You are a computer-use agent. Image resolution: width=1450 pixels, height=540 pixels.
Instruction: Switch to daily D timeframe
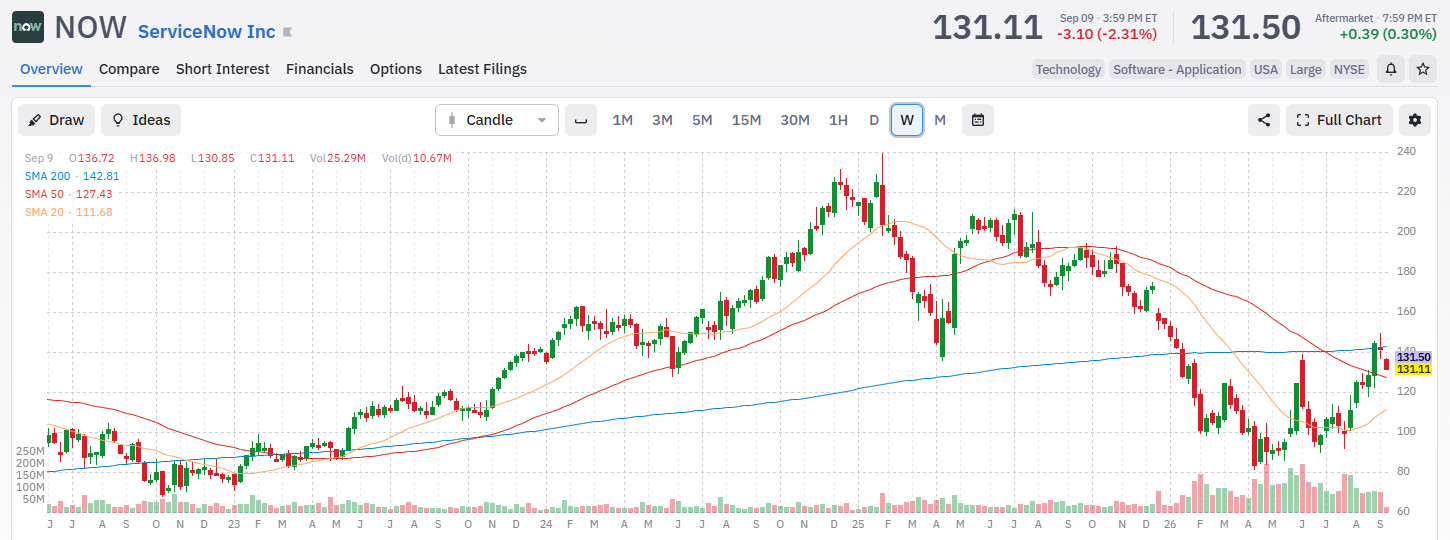click(x=874, y=120)
